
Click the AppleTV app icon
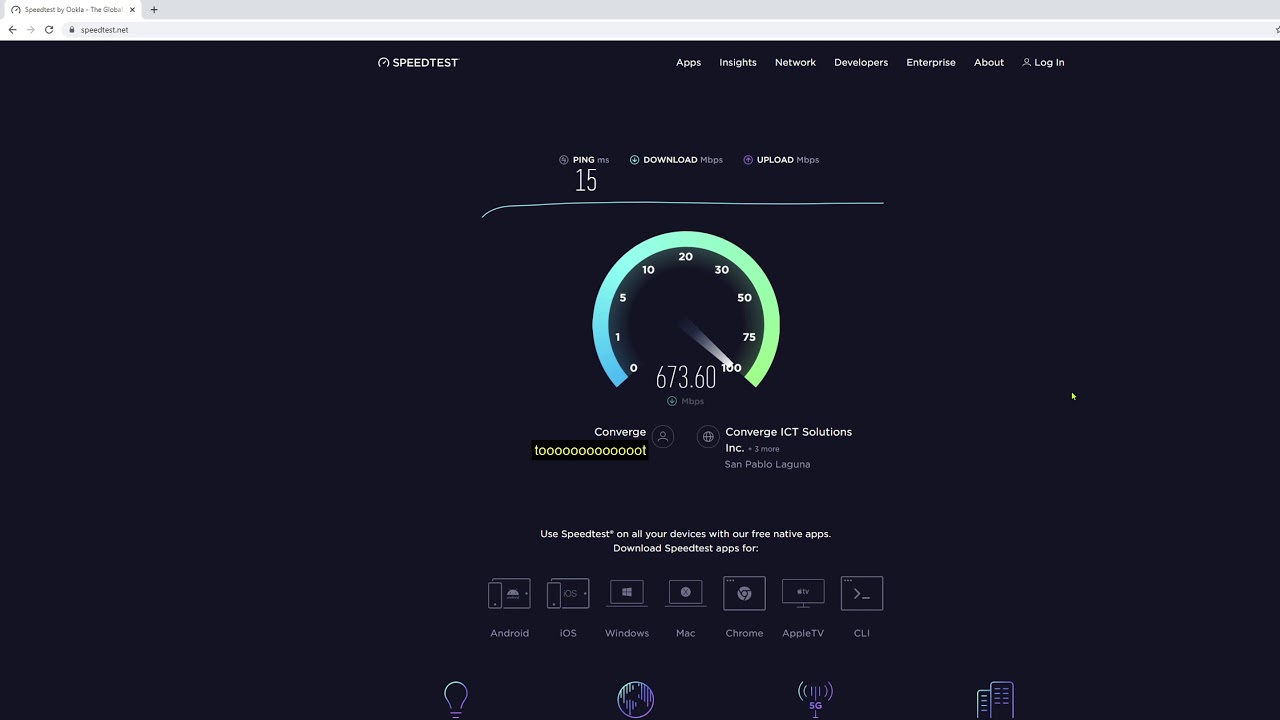[x=803, y=593]
